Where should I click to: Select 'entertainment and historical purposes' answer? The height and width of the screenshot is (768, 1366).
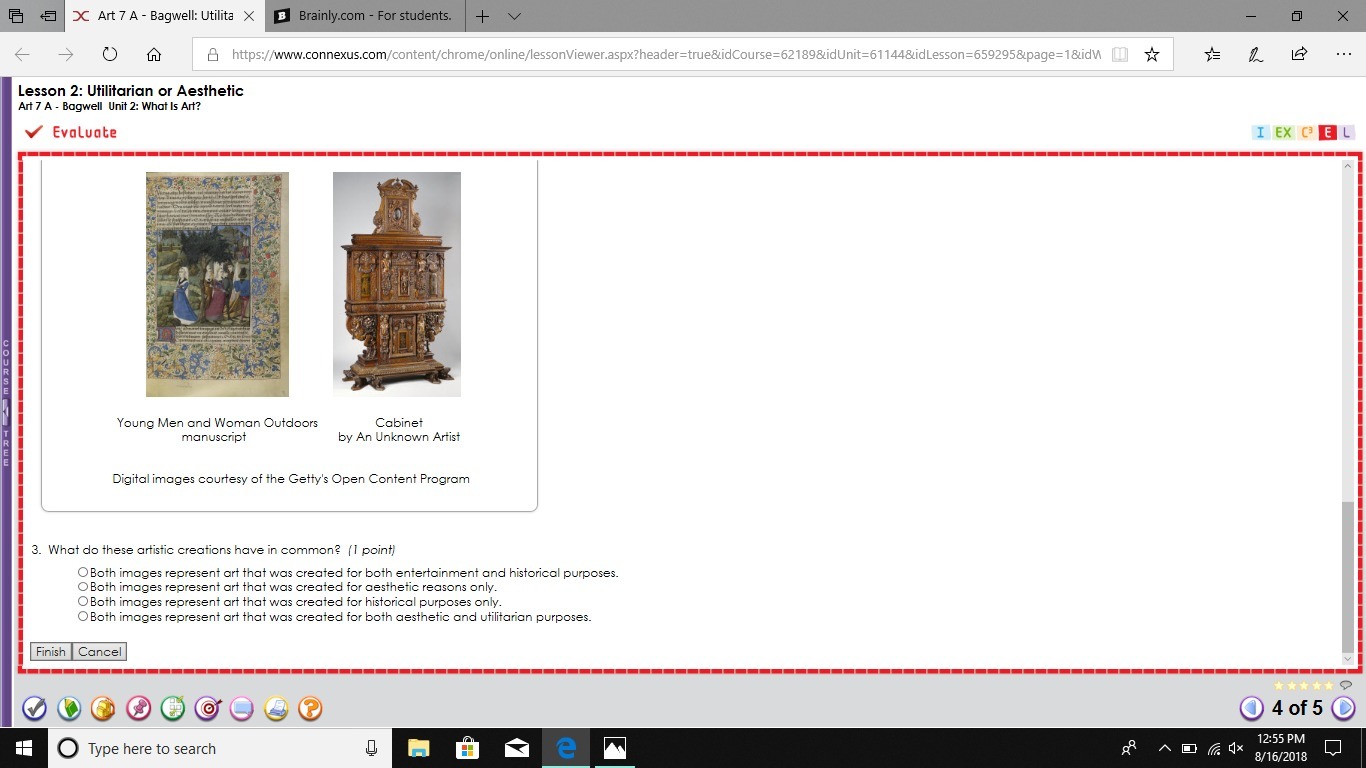click(83, 572)
